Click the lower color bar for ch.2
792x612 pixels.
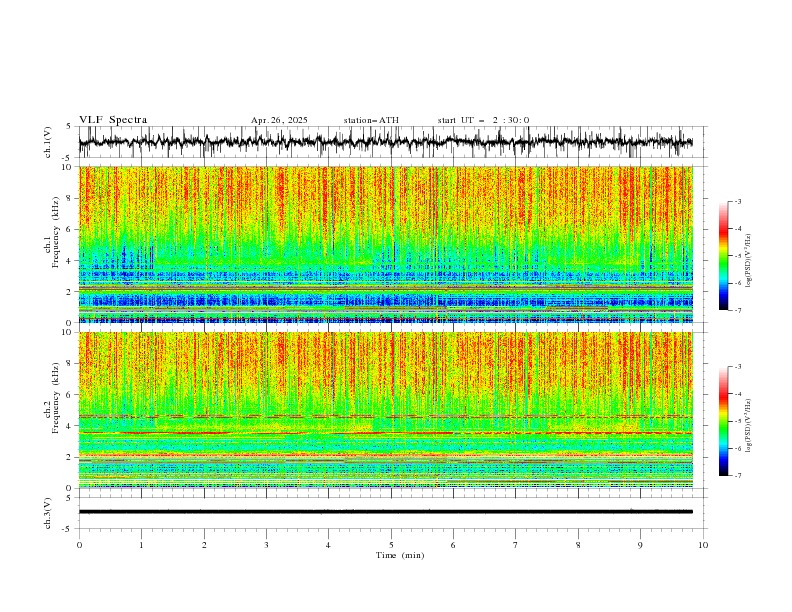click(723, 421)
